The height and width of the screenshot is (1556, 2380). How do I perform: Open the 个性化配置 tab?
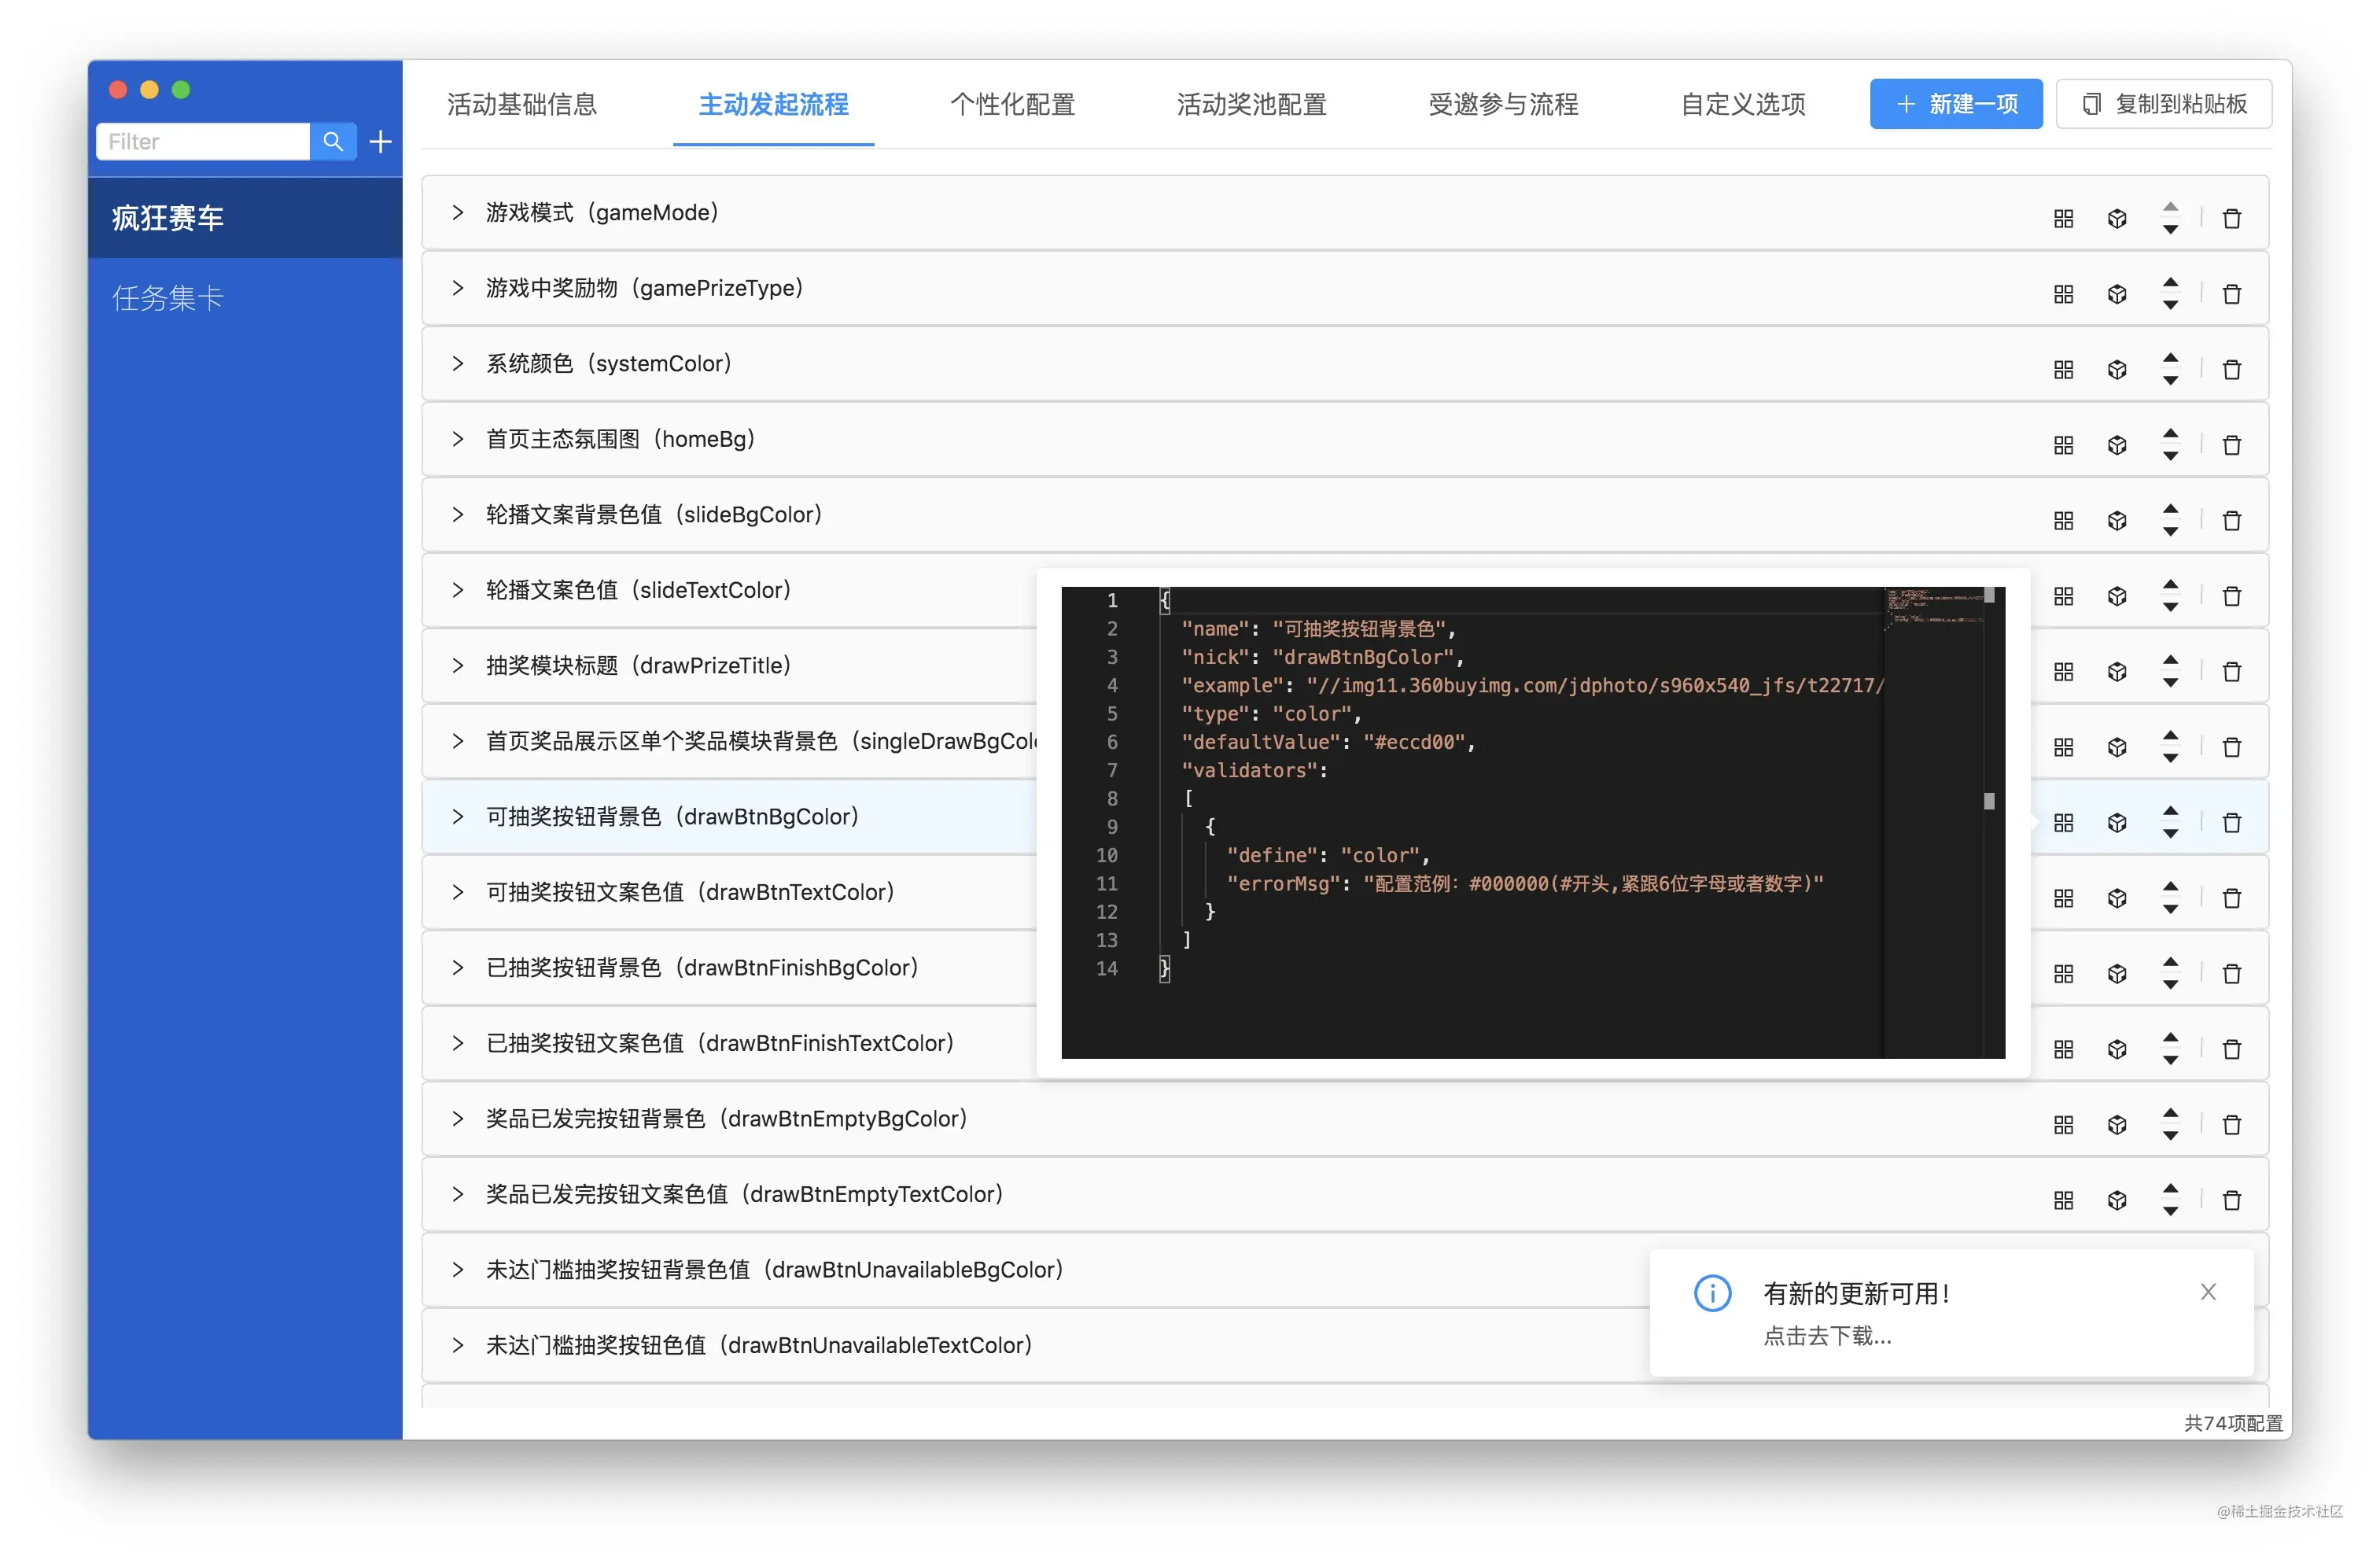(x=1012, y=104)
